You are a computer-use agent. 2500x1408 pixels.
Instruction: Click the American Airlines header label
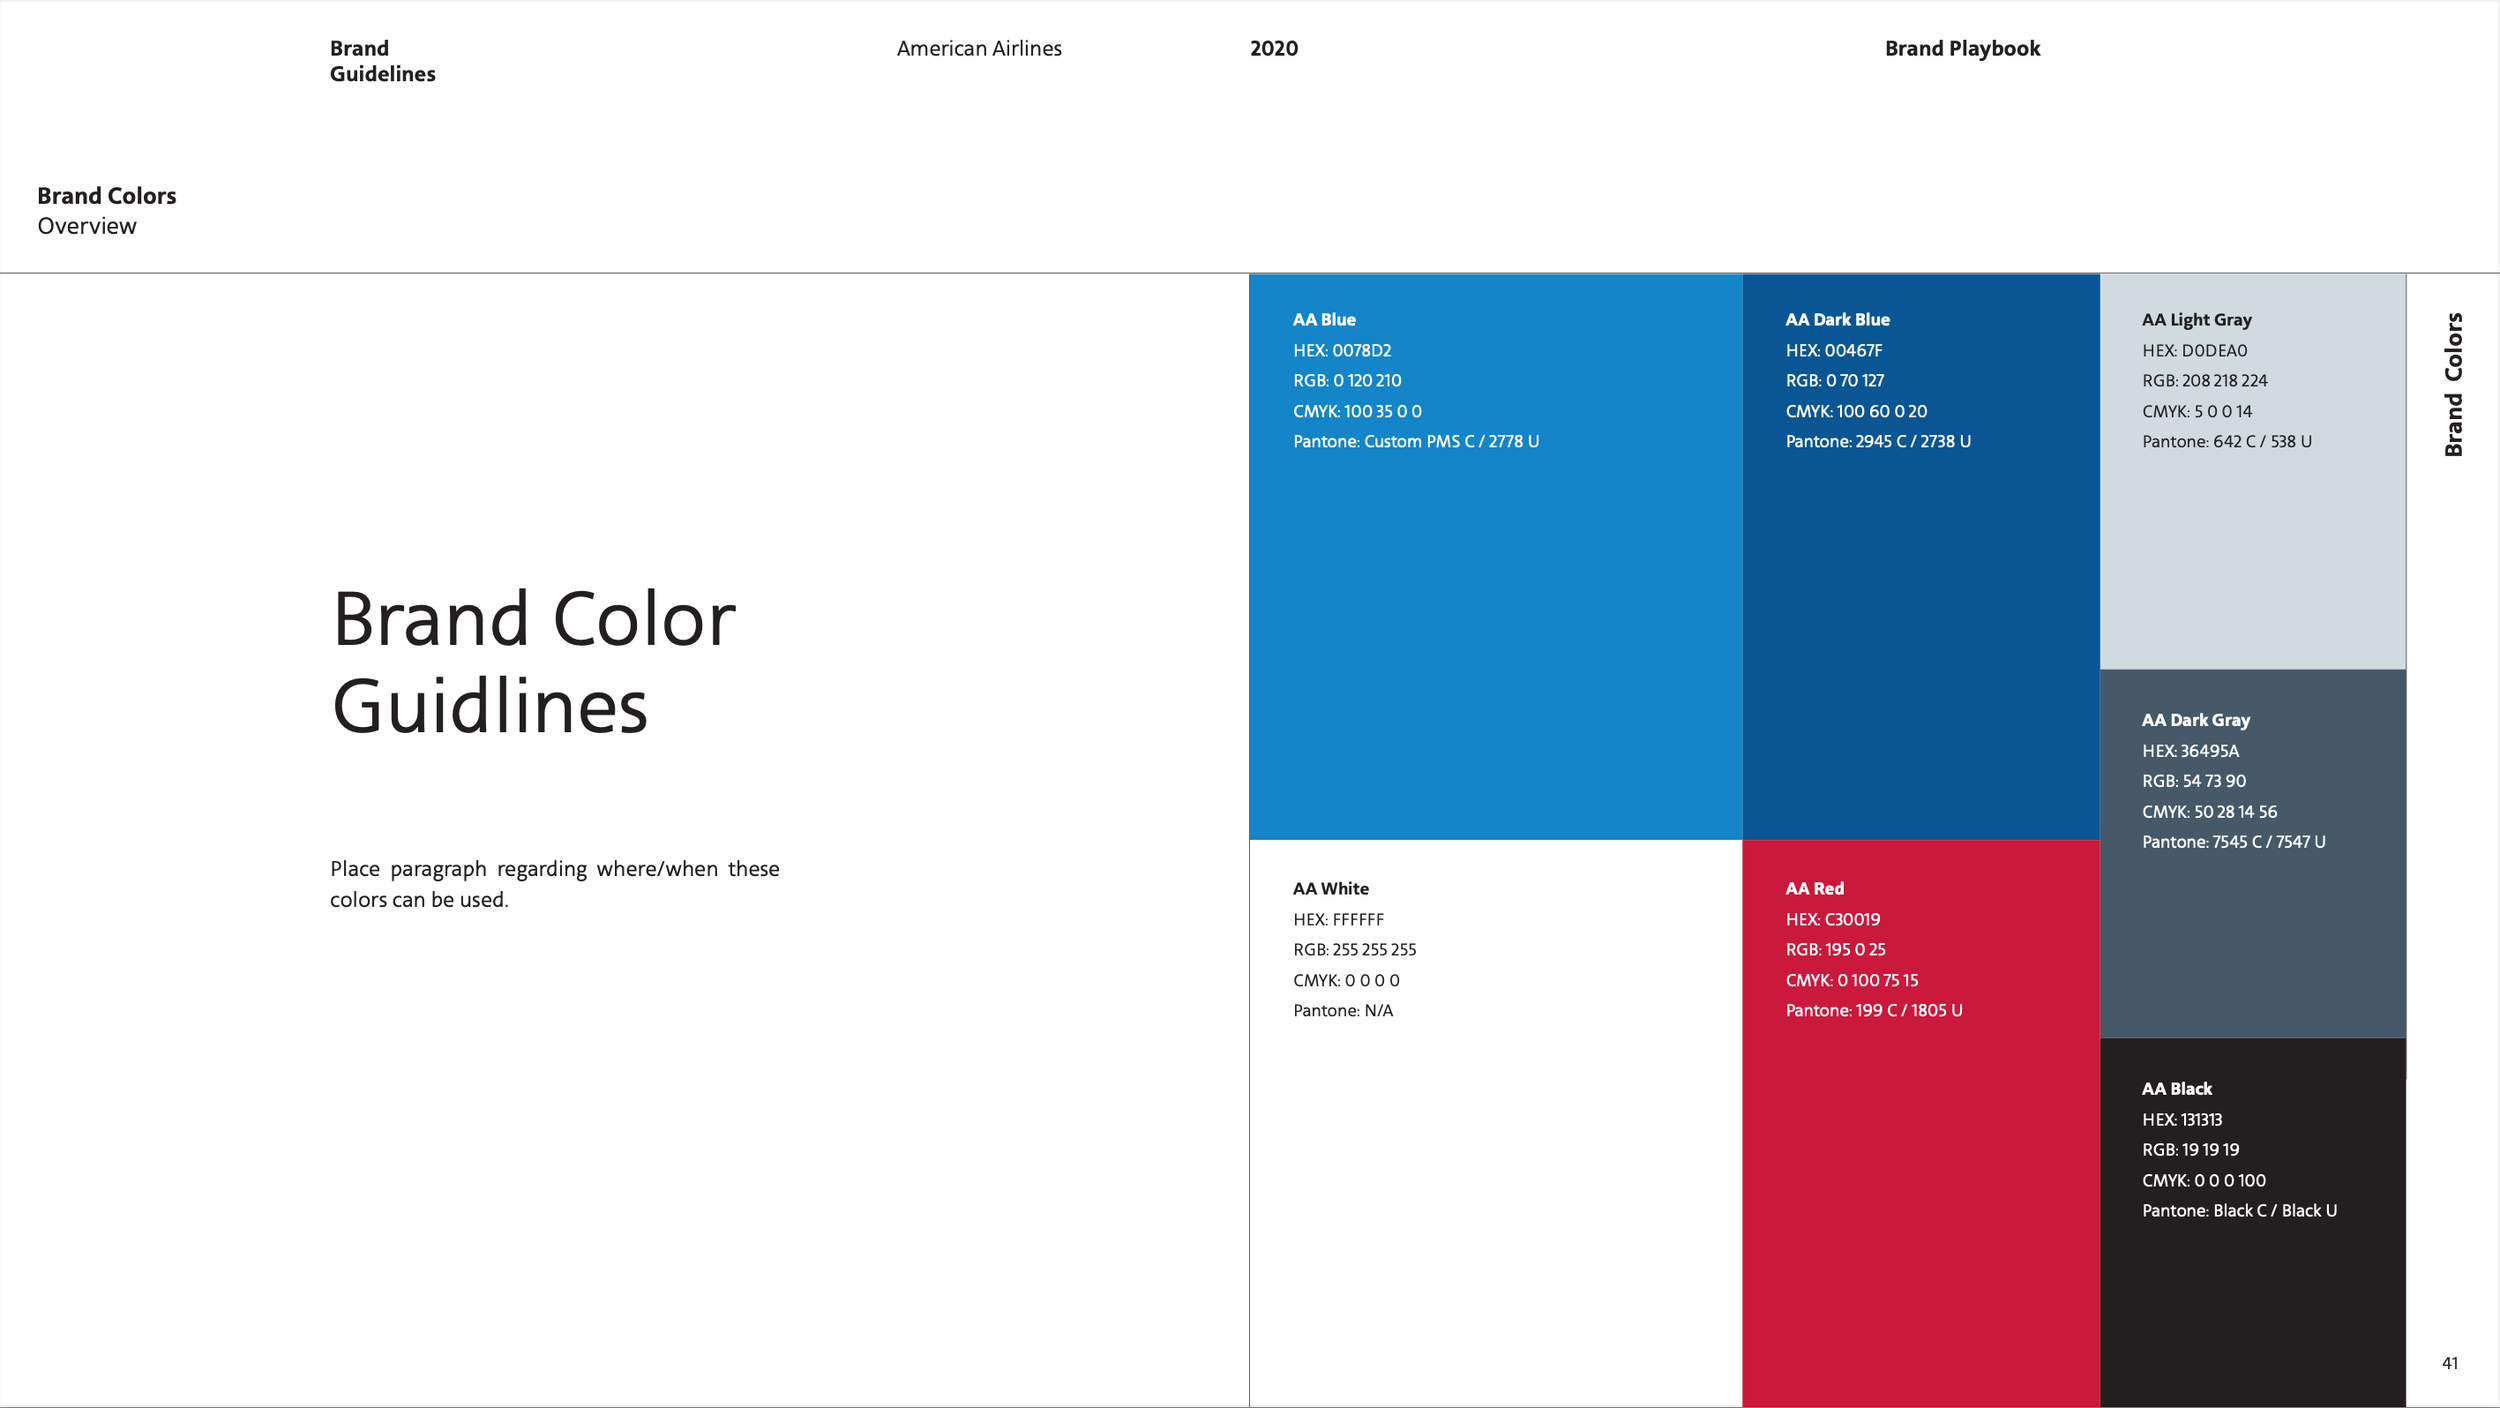click(x=979, y=49)
